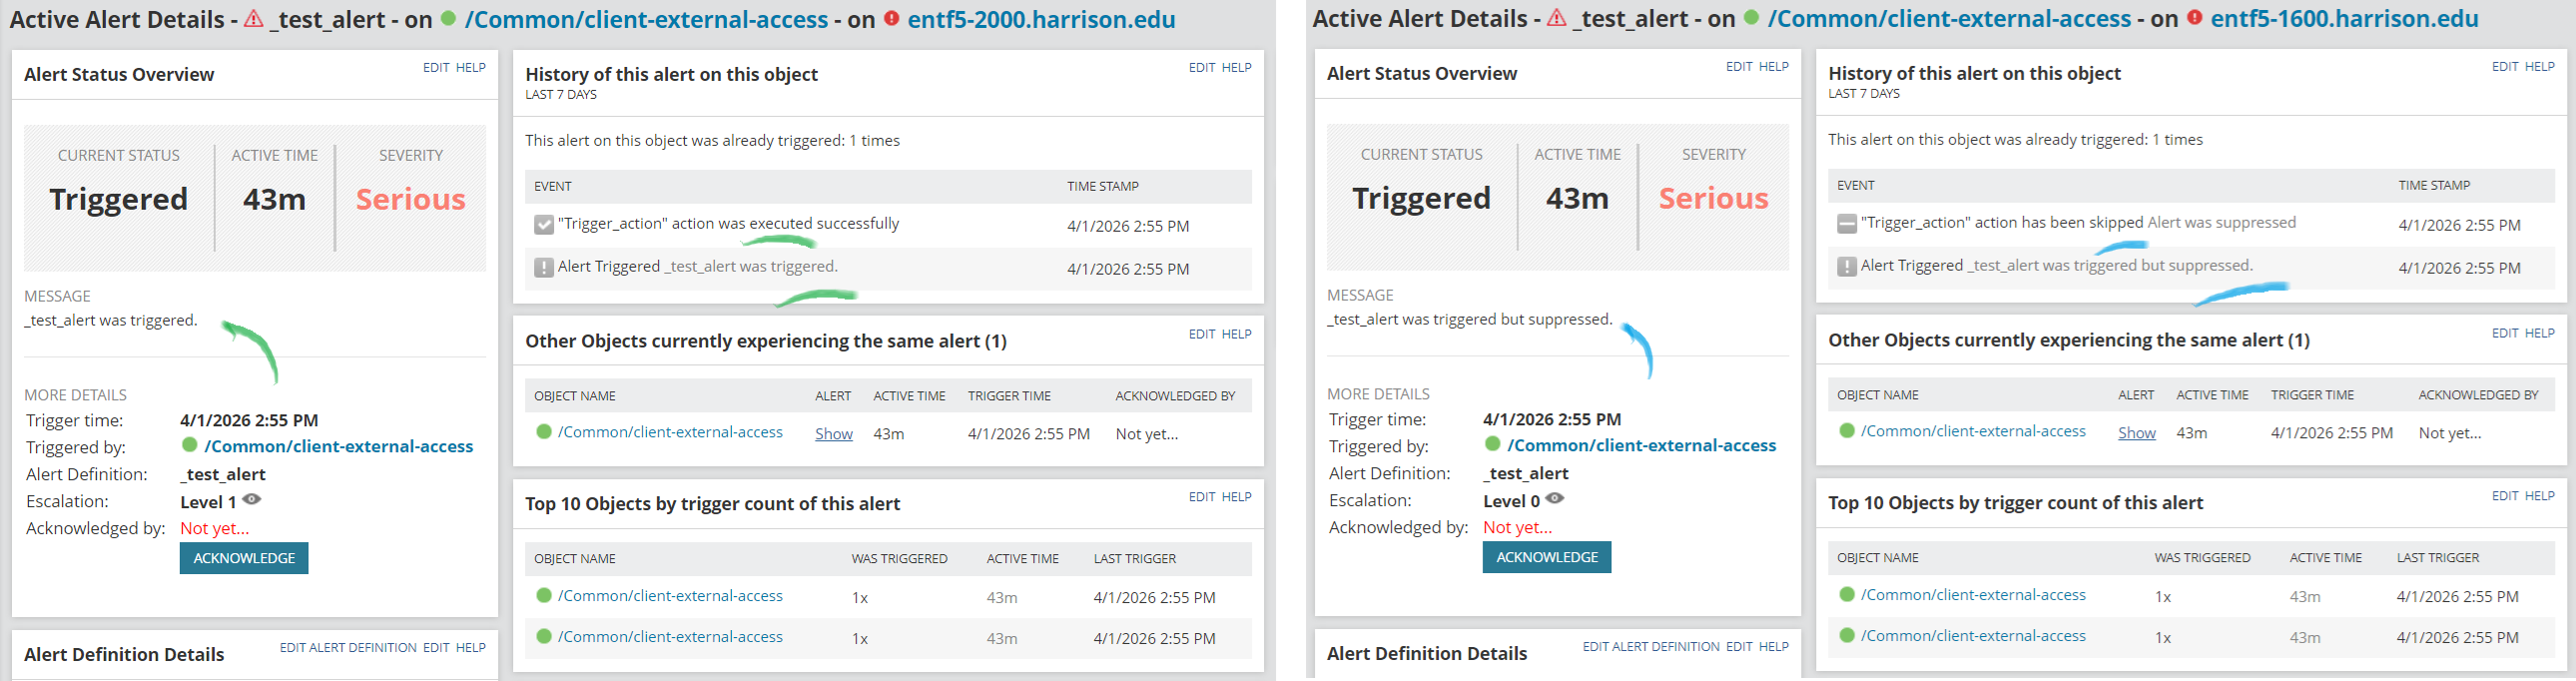Viewport: 2576px width, 681px height.
Task: Click HELP on Other Objects widget, entf5-1600
Action: [x=2540, y=333]
